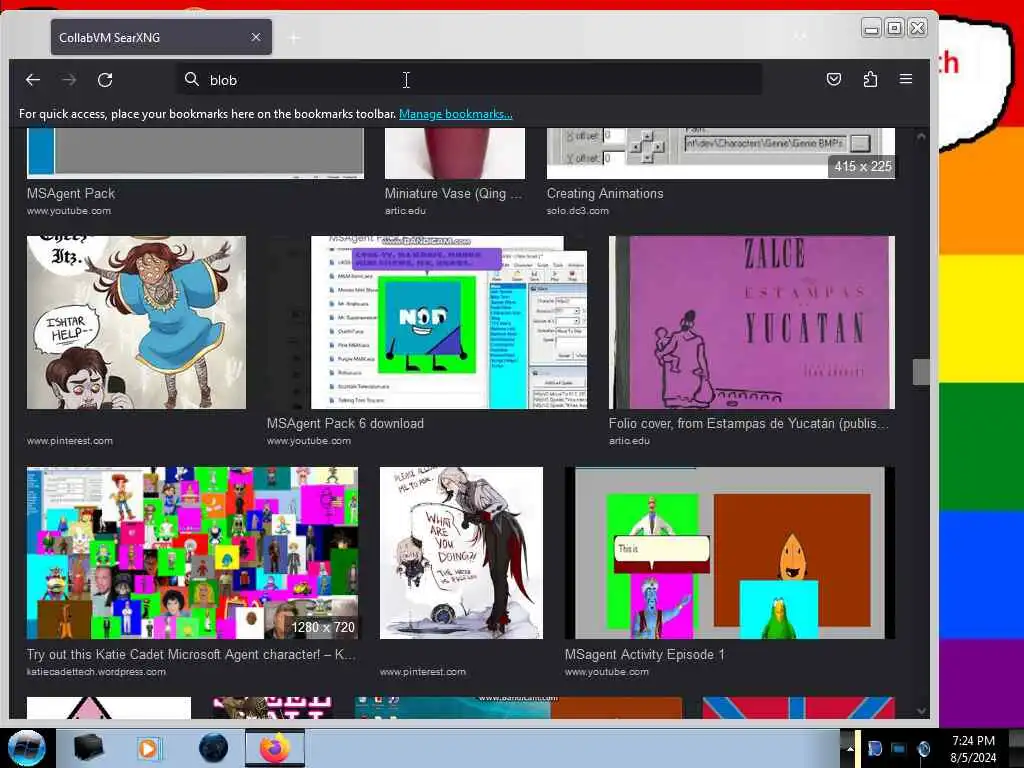Go back with the browser back arrow
1024x768 pixels.
pyautogui.click(x=33, y=80)
